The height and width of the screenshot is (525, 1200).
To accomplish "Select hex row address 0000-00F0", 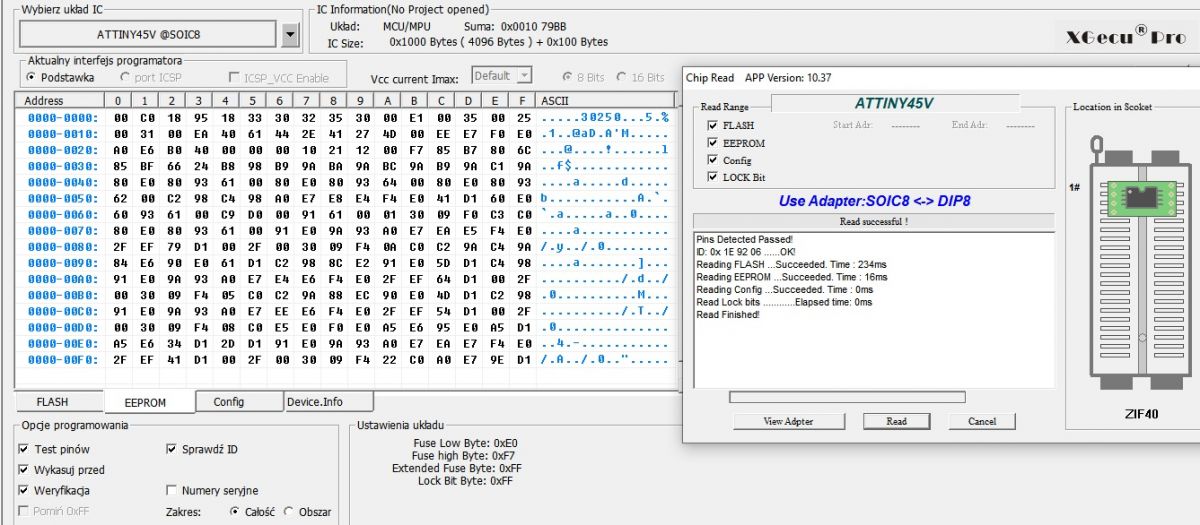I will (x=62, y=359).
